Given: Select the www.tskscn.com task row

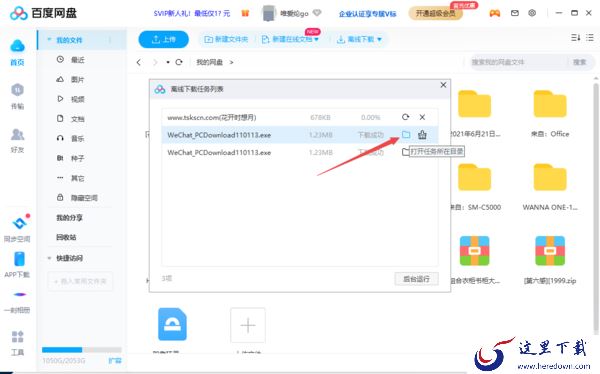Looking at the screenshot, I should (300, 117).
